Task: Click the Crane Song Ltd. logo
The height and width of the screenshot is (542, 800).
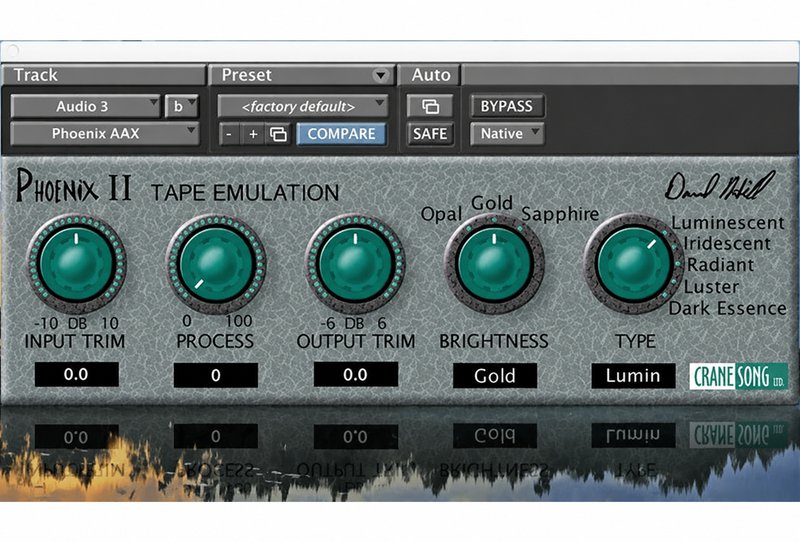Action: pyautogui.click(x=739, y=377)
